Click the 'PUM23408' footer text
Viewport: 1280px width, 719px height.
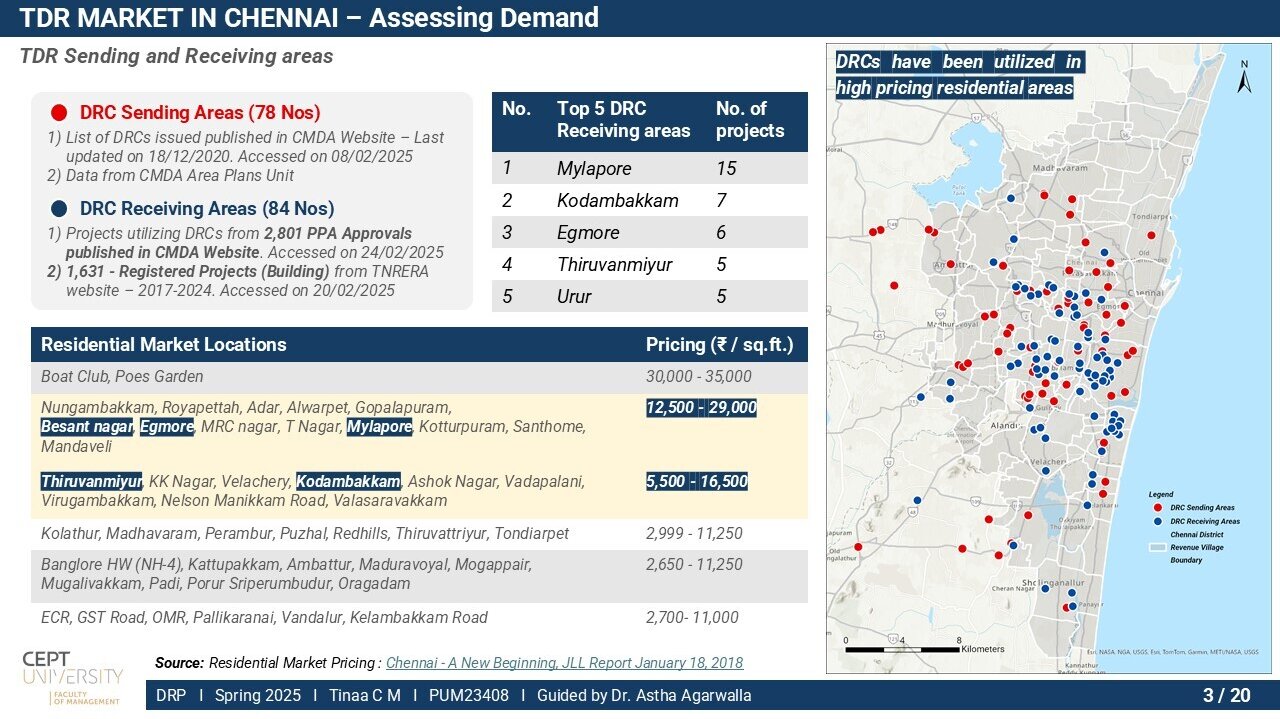pos(468,695)
